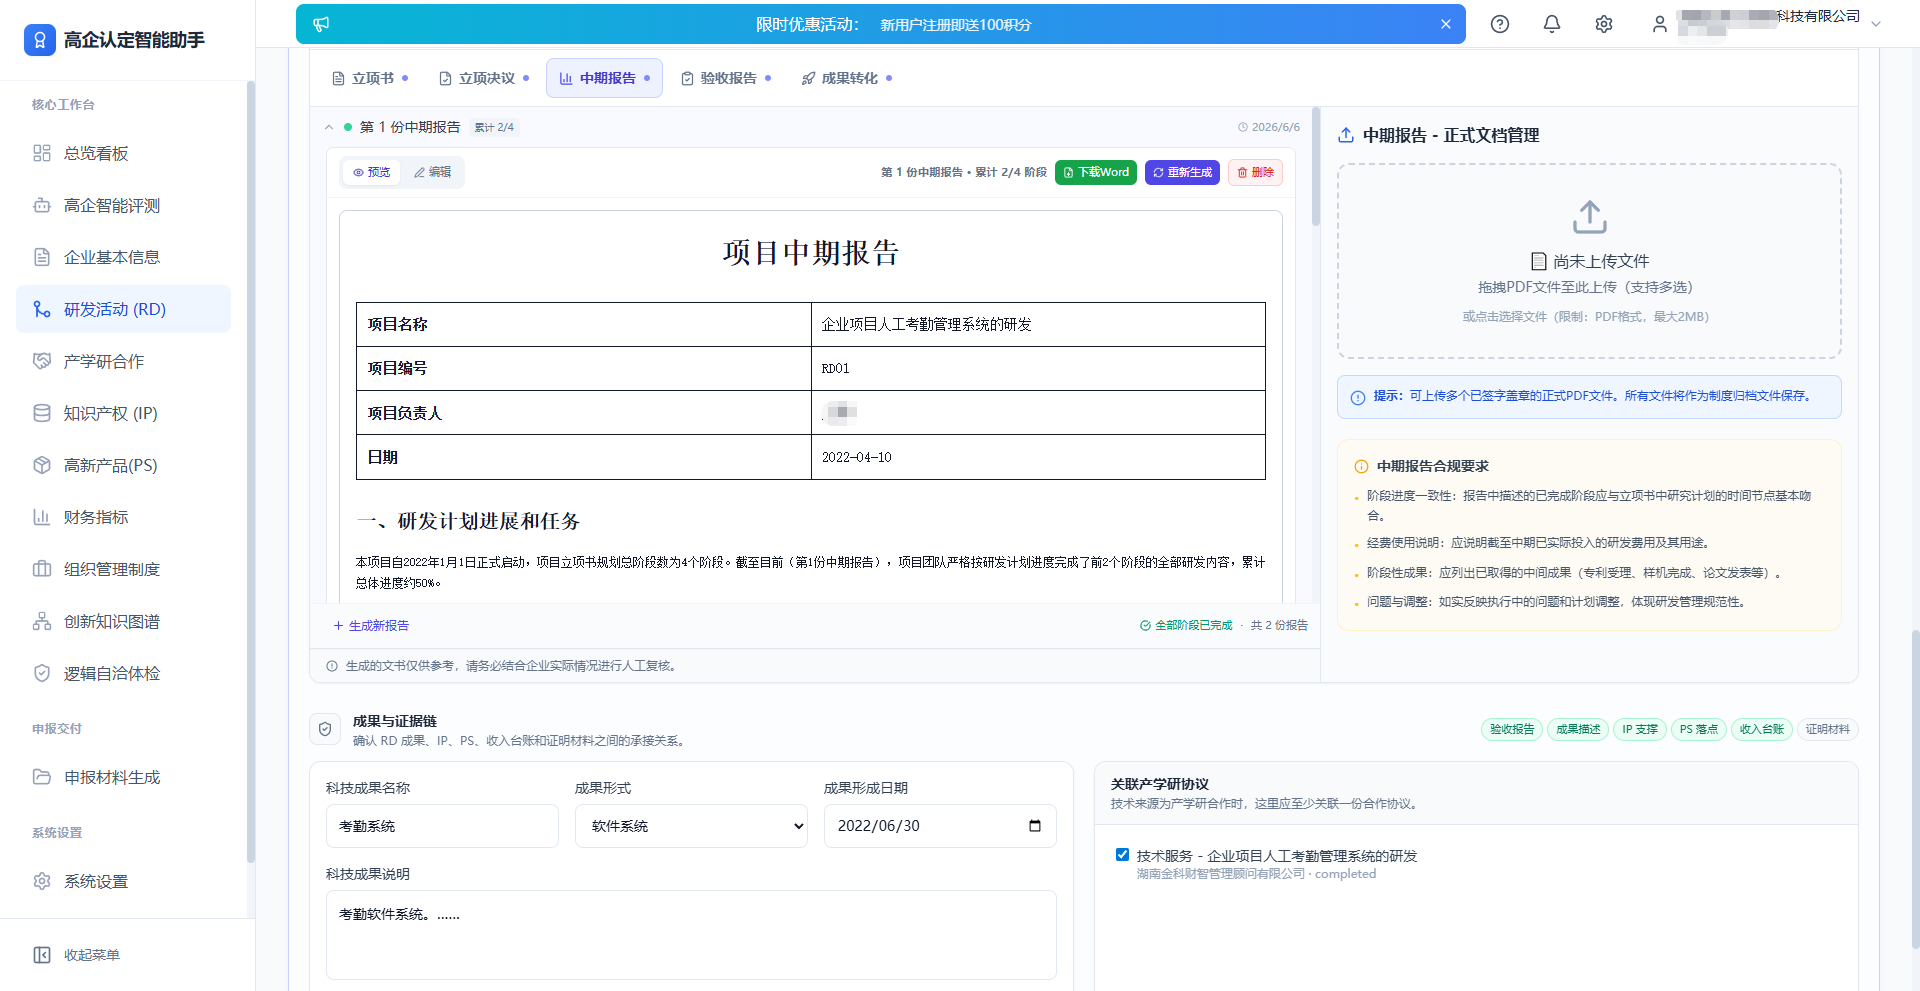
Task: Click the 下载Word button
Action: tap(1096, 172)
